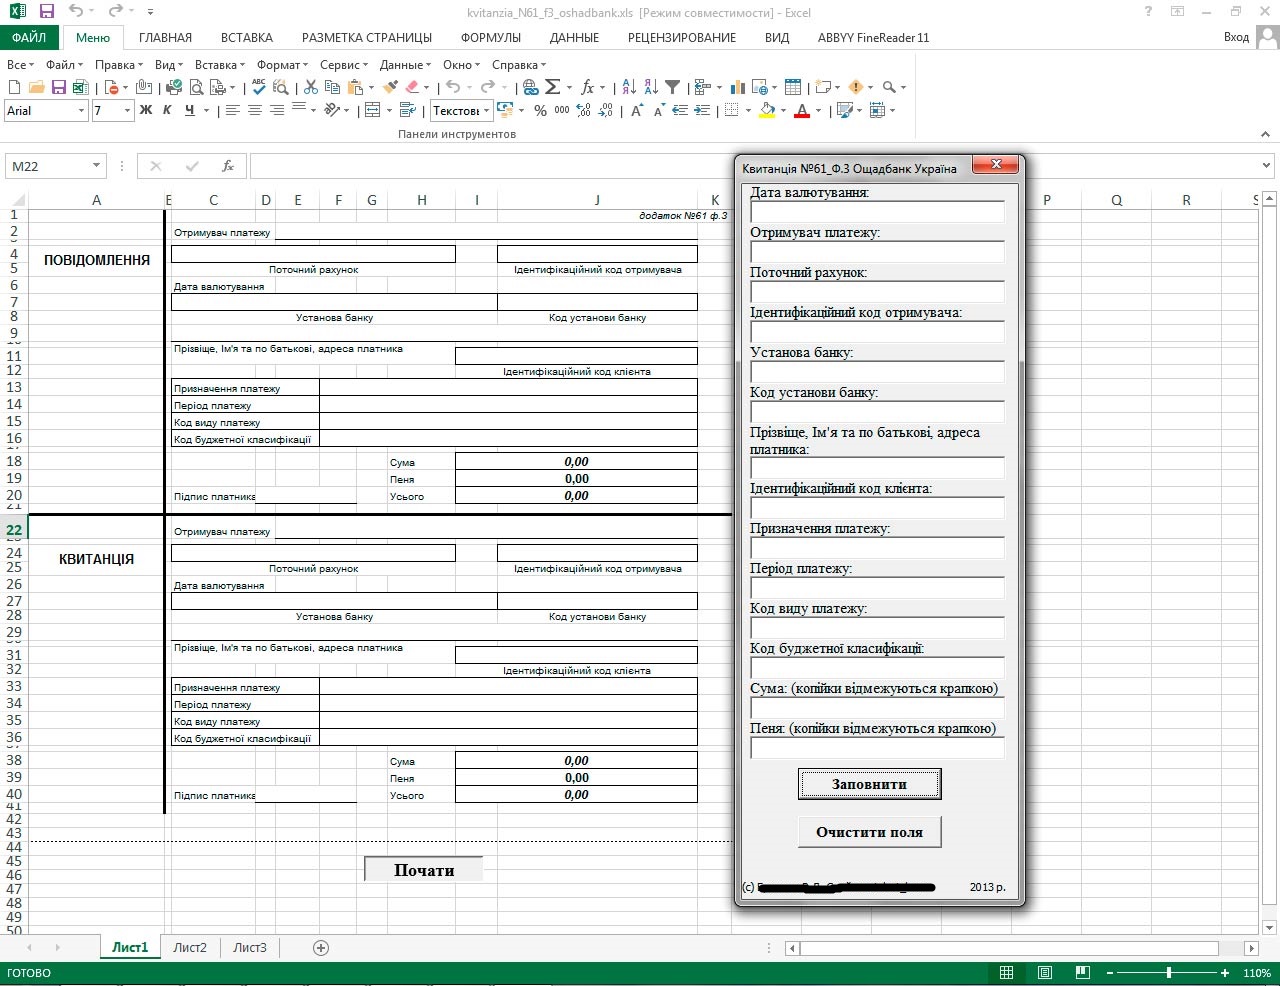Toggle bold Ж formatting
Image resolution: width=1280 pixels, height=986 pixels.
(x=146, y=111)
